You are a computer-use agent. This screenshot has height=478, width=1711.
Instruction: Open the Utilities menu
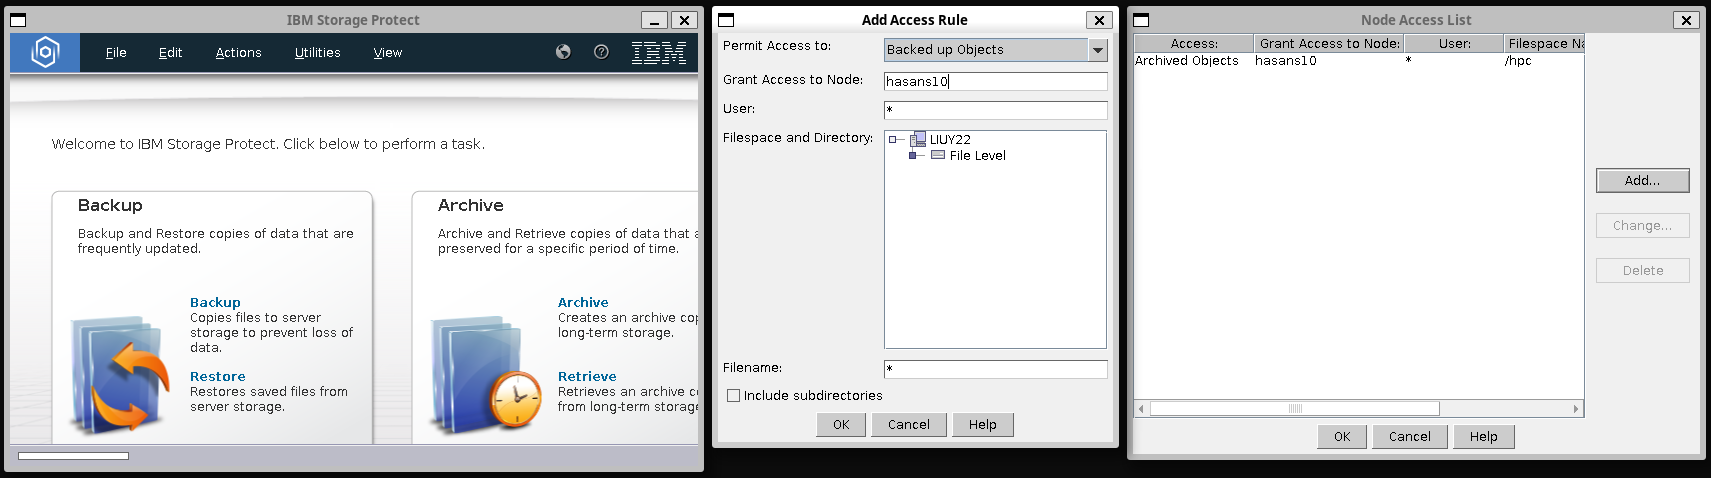pos(317,52)
